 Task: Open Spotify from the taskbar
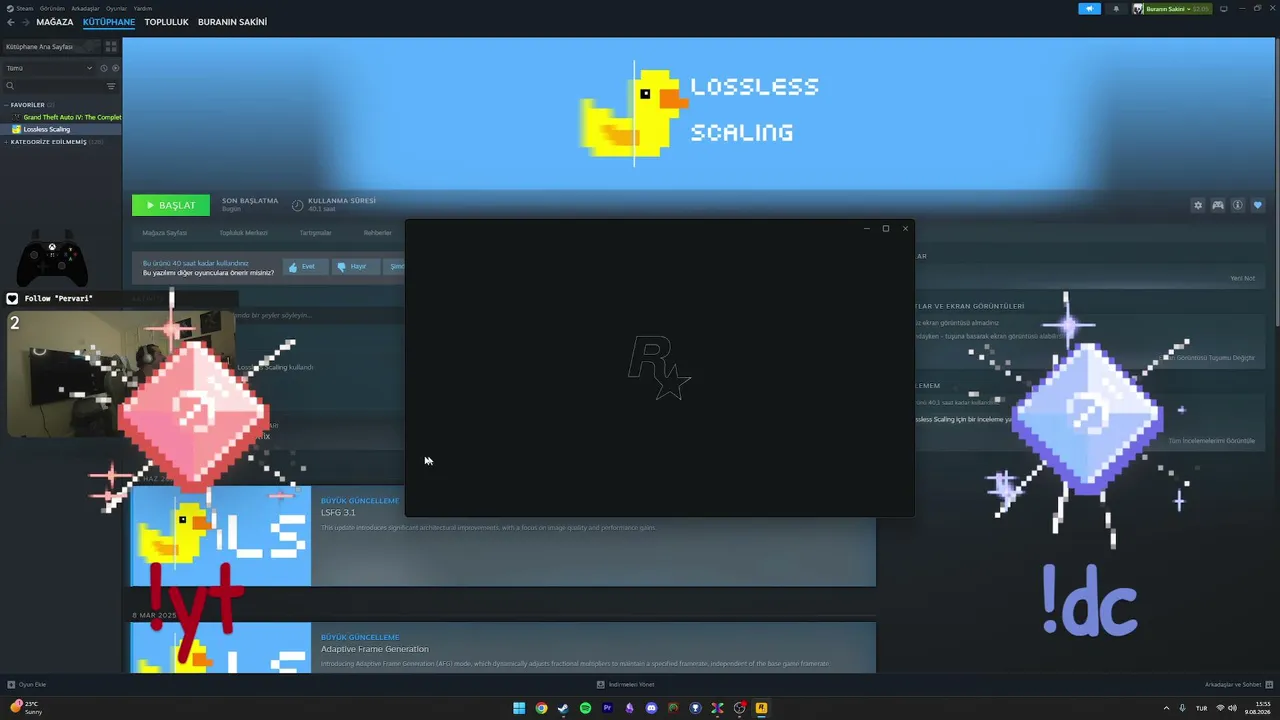[x=585, y=708]
